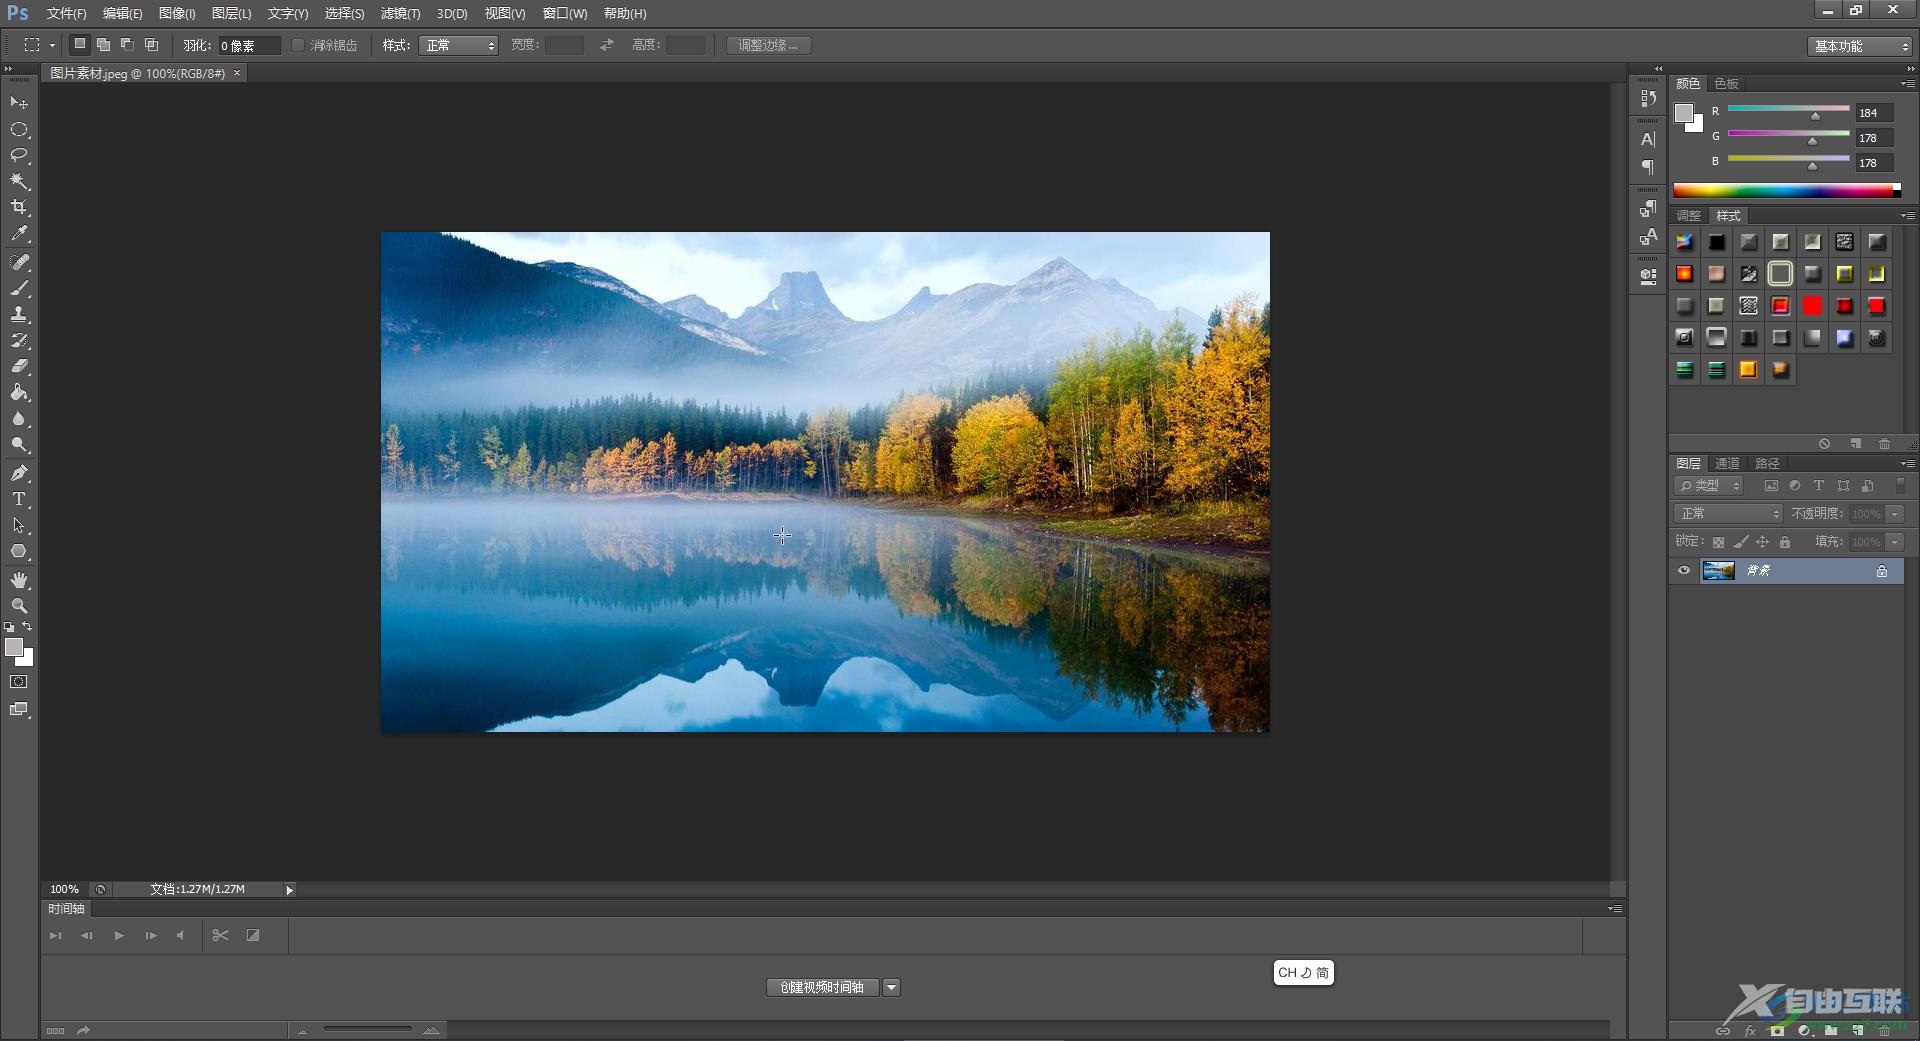Select the Magic Wand tool
Viewport: 1920px width, 1041px height.
[x=19, y=181]
